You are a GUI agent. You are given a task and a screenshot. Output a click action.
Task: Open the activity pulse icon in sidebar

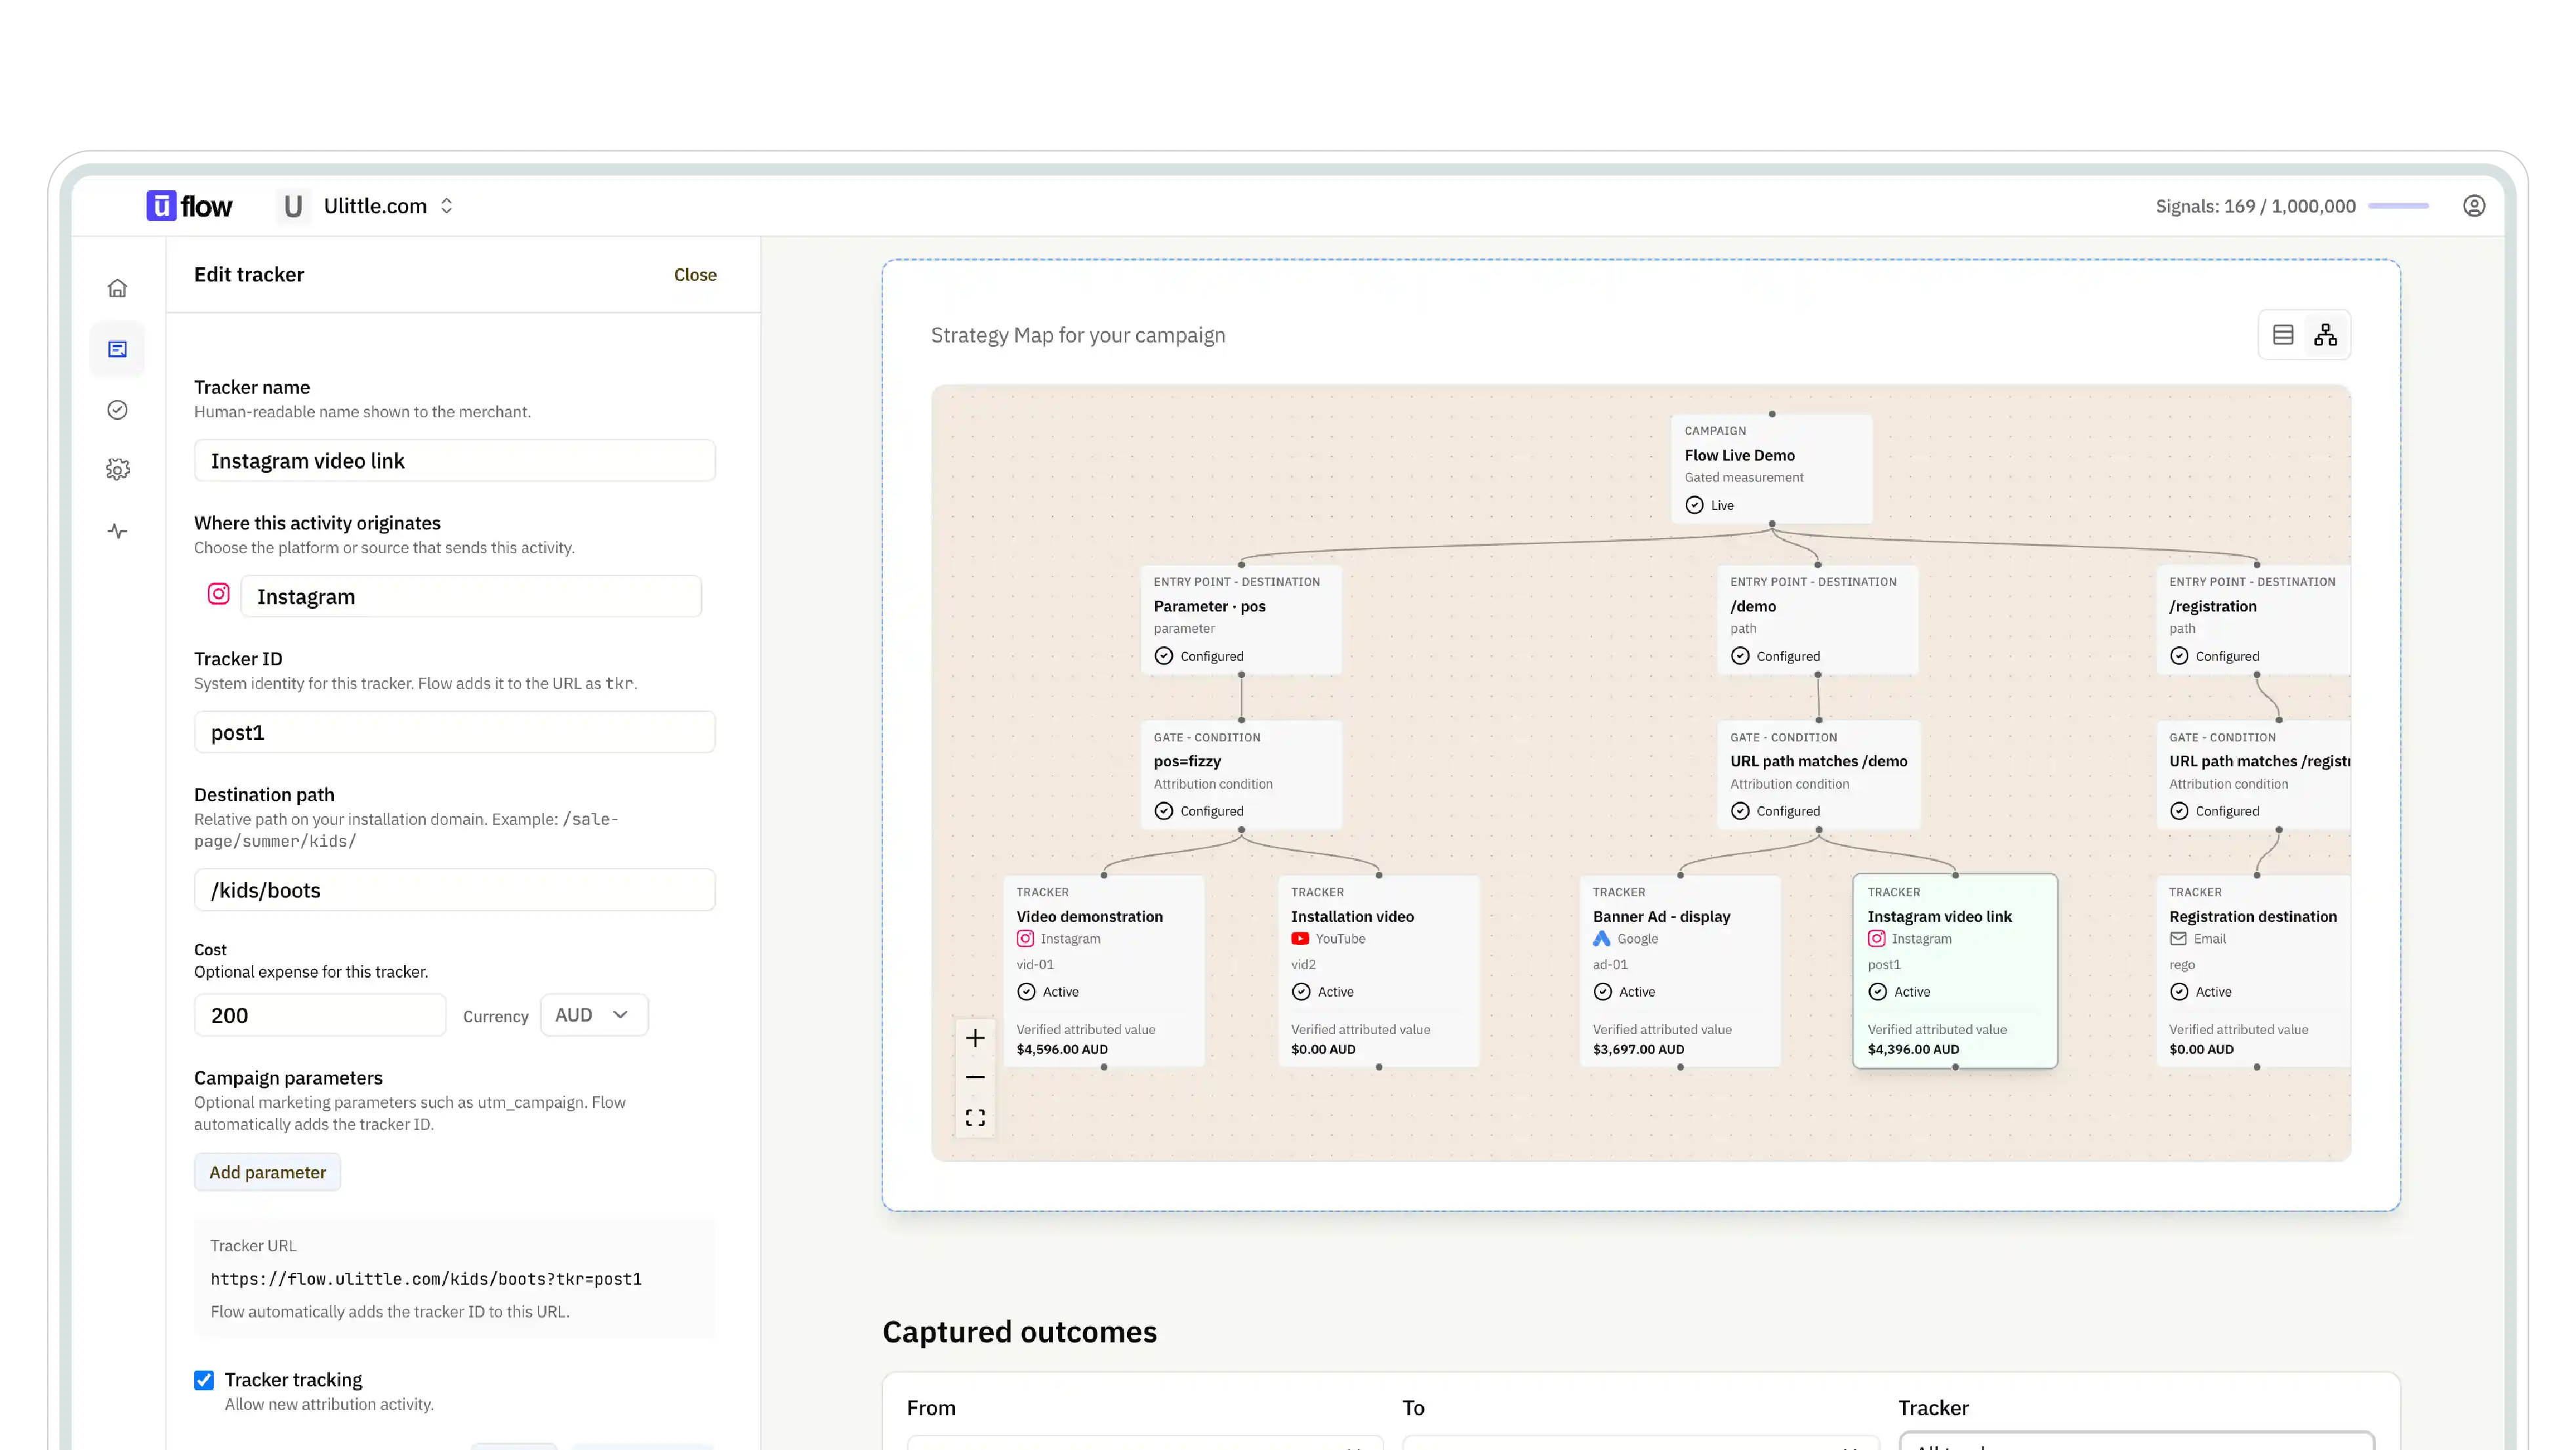117,531
